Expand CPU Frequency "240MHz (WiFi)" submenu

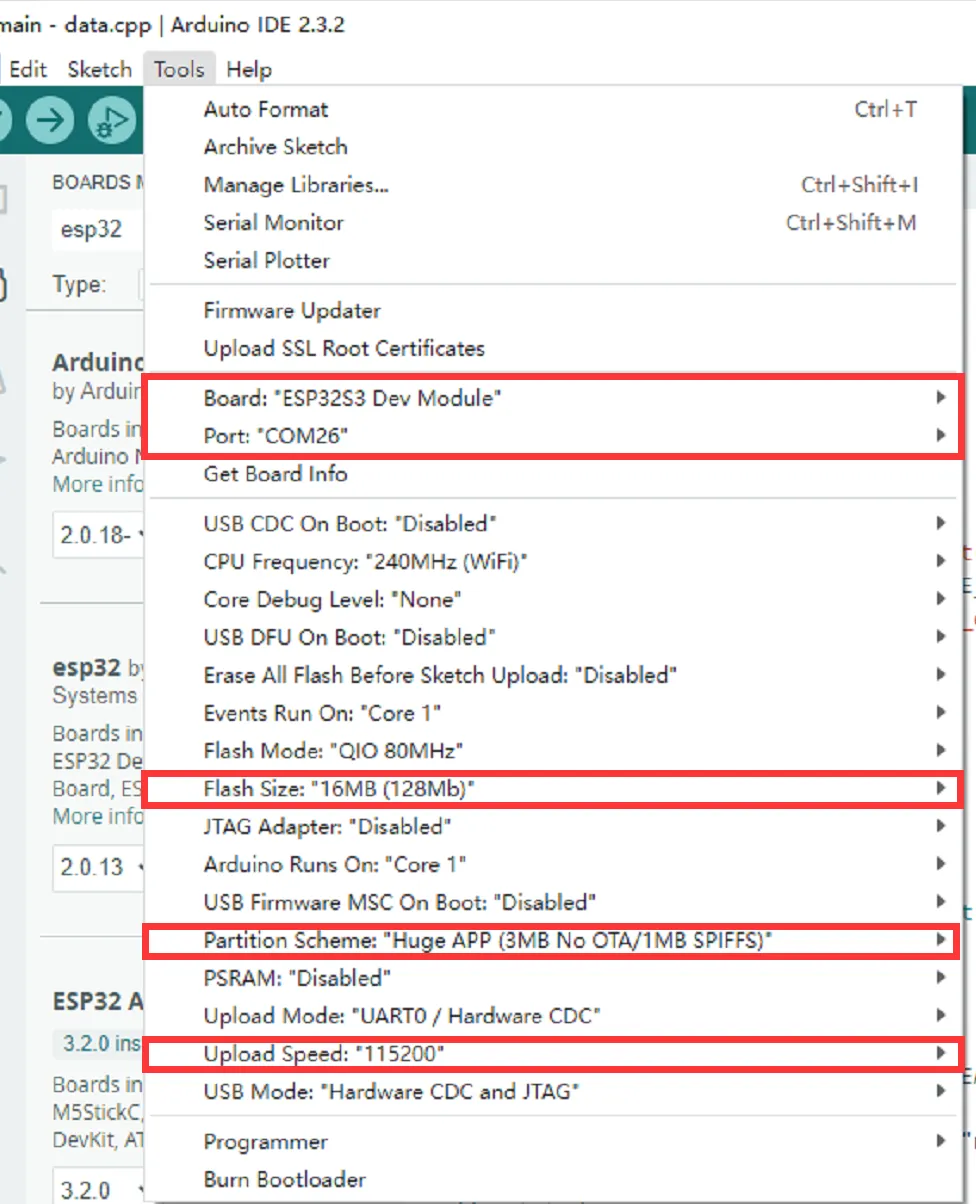tap(554, 561)
